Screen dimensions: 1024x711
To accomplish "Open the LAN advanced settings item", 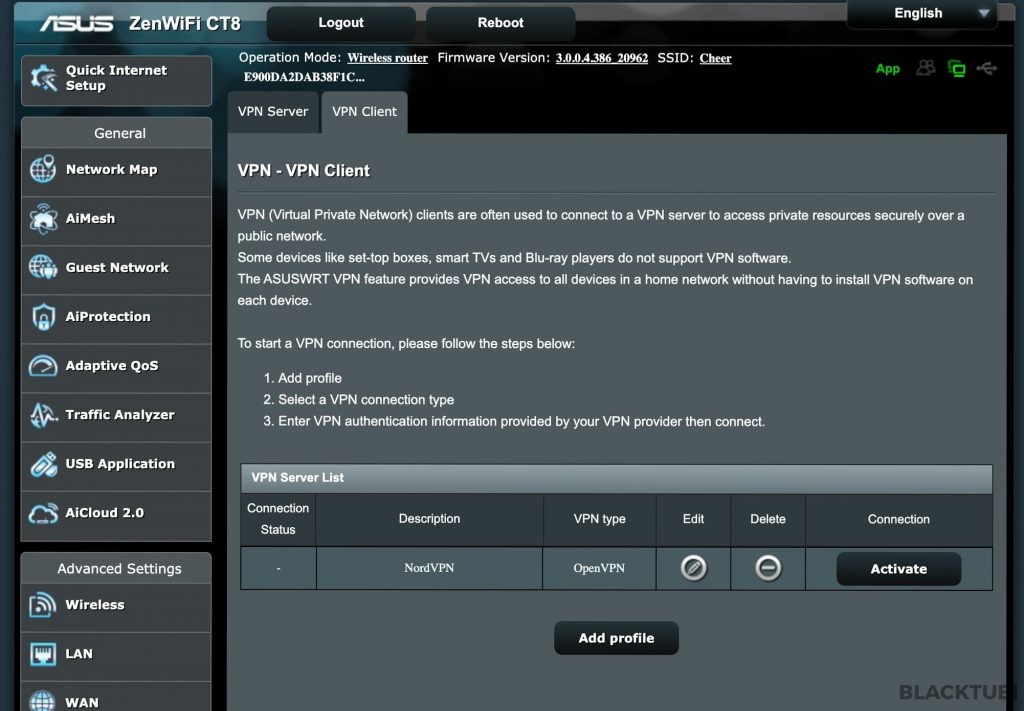I will [116, 654].
